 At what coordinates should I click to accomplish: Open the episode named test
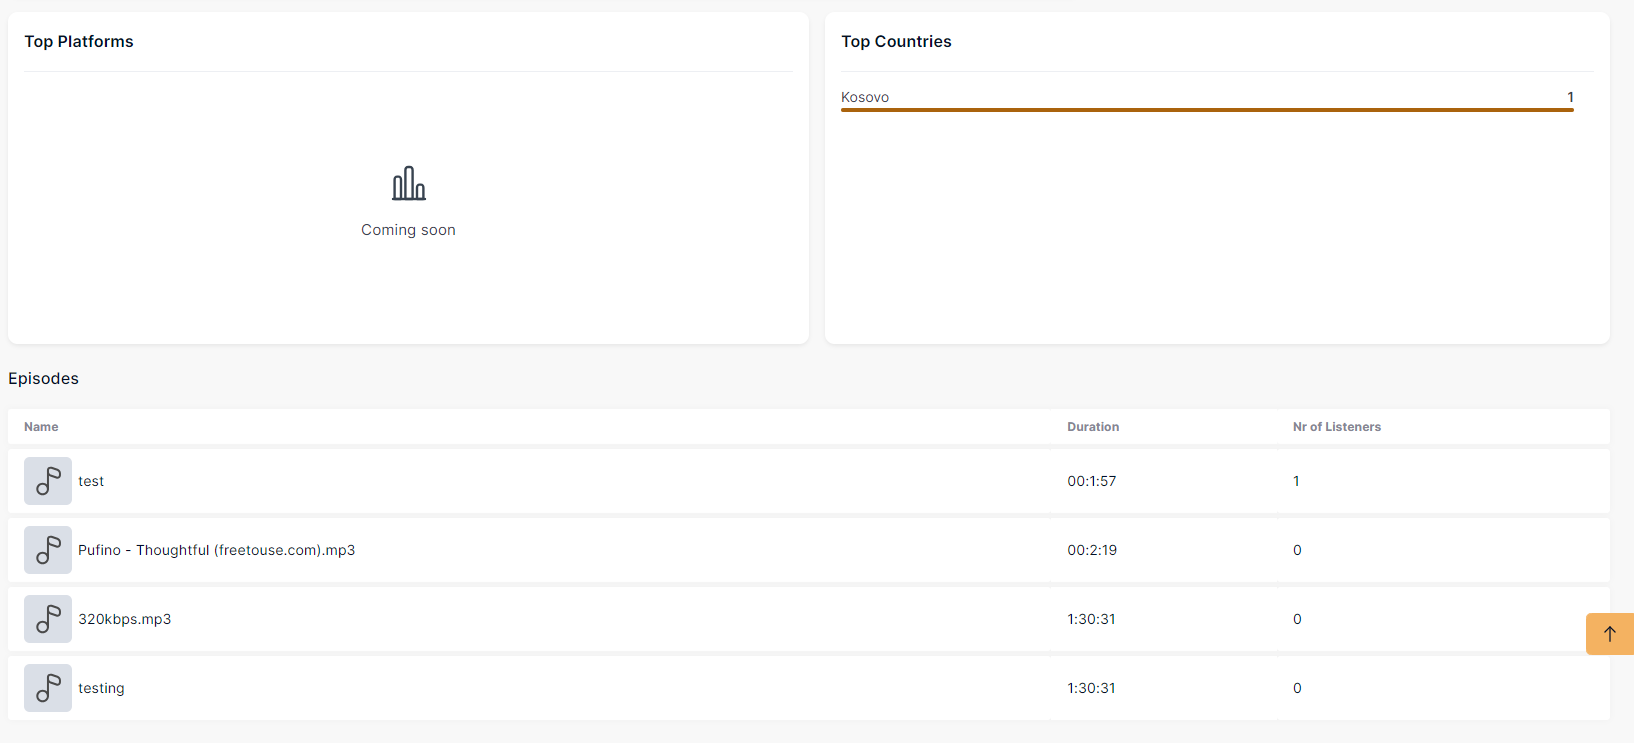tap(91, 481)
